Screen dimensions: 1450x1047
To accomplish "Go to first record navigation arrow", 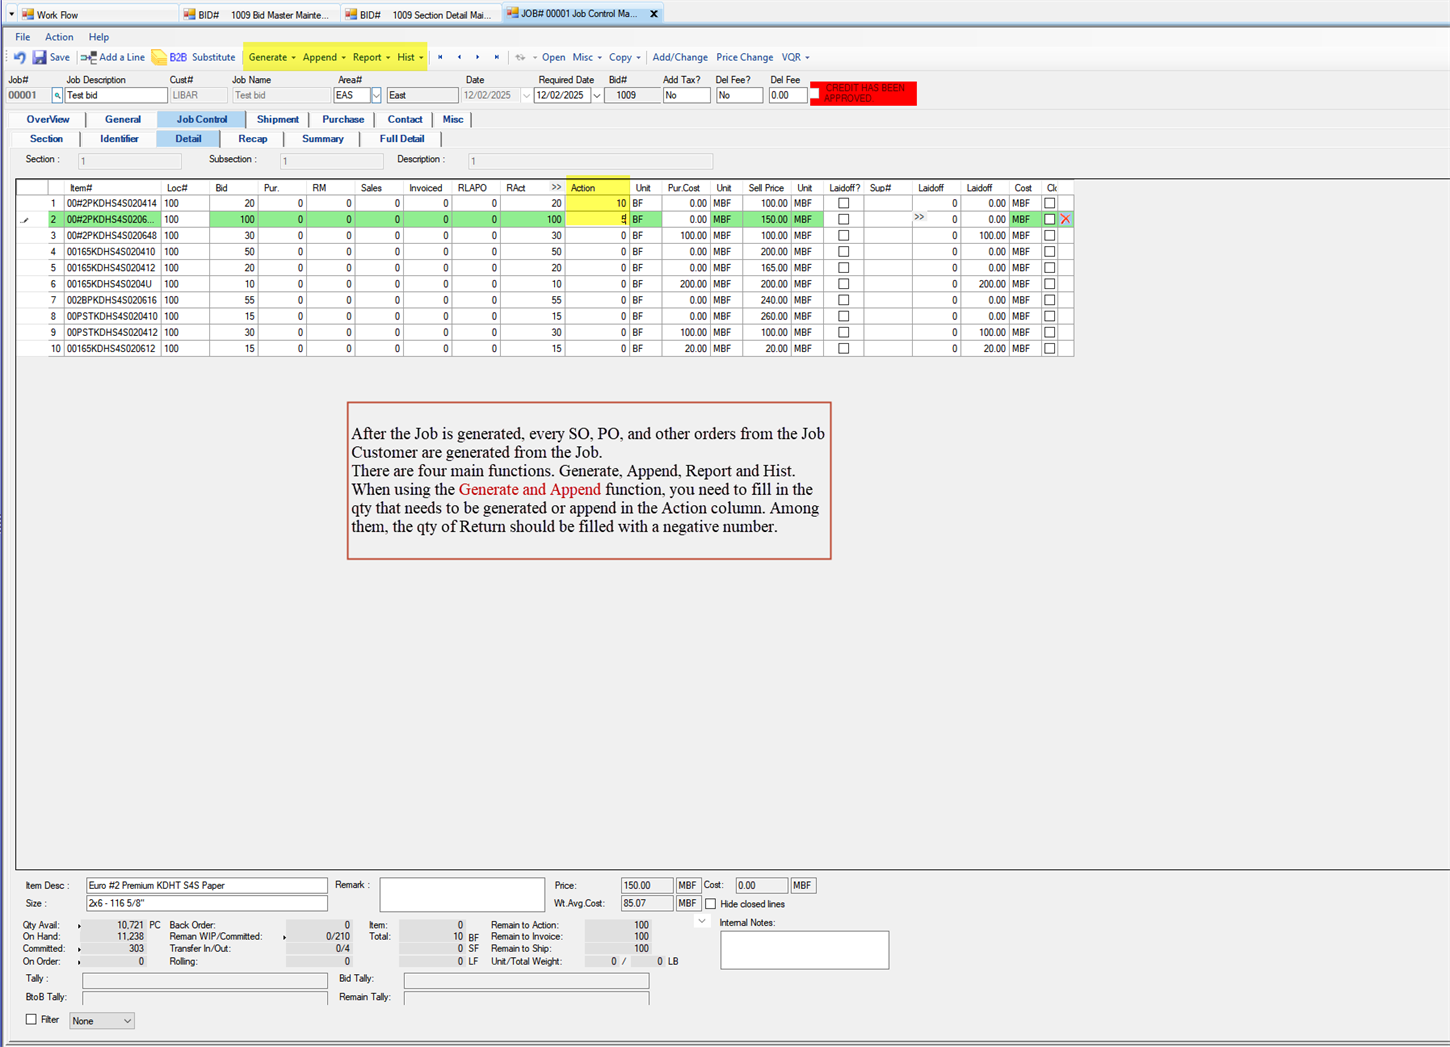I will (x=440, y=58).
